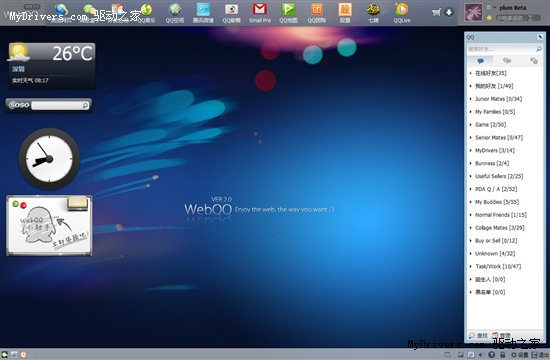Click the weather widget sun icon
This screenshot has width=550, height=360.
(x=18, y=53)
